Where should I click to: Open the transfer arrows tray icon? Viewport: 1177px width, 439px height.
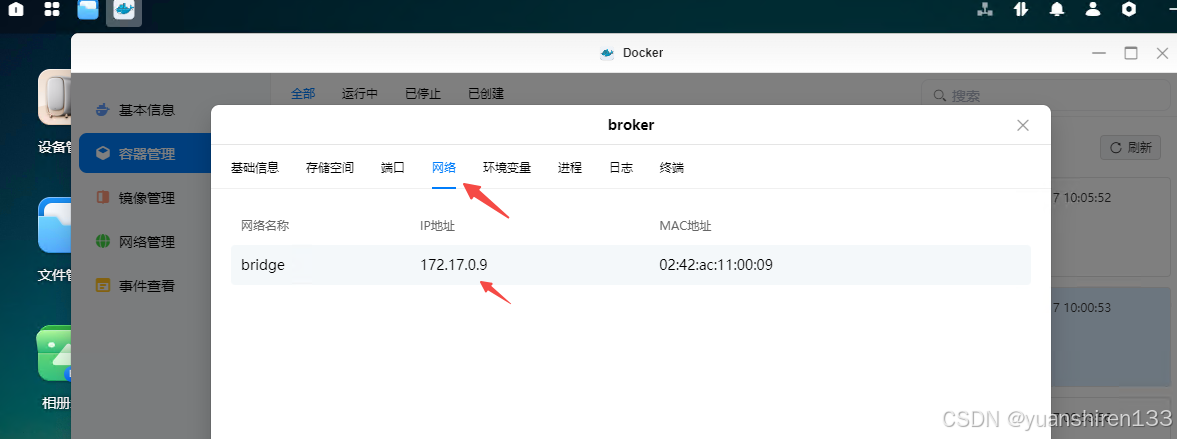click(1020, 9)
